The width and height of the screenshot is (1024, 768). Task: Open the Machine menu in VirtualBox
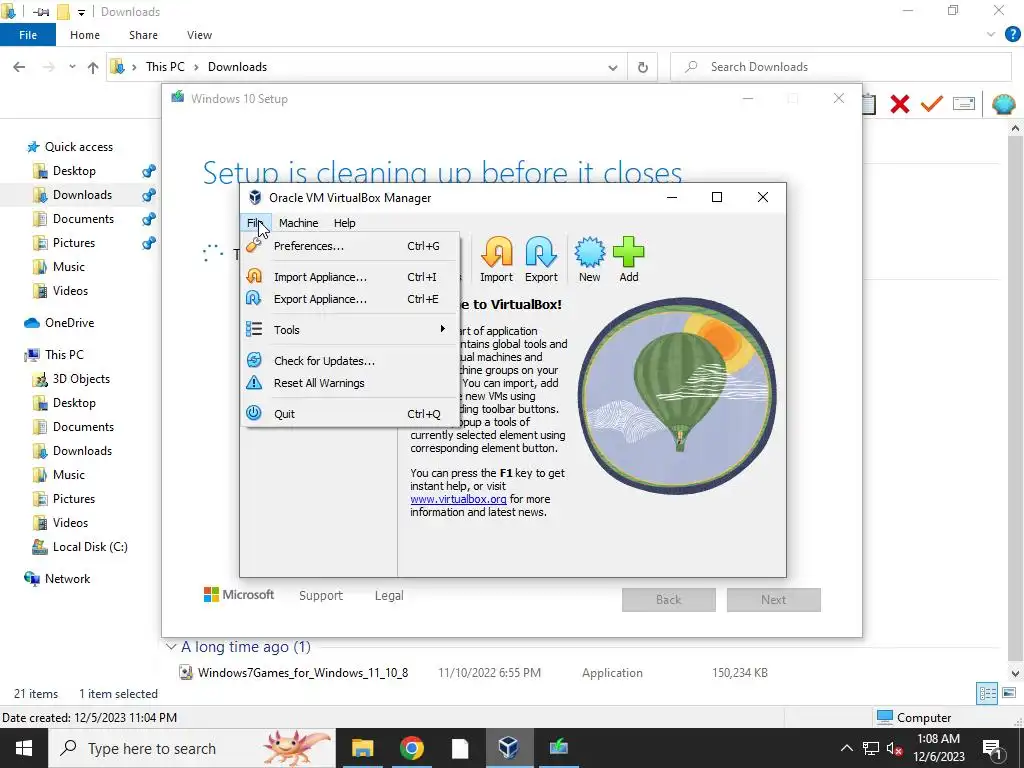coord(298,223)
